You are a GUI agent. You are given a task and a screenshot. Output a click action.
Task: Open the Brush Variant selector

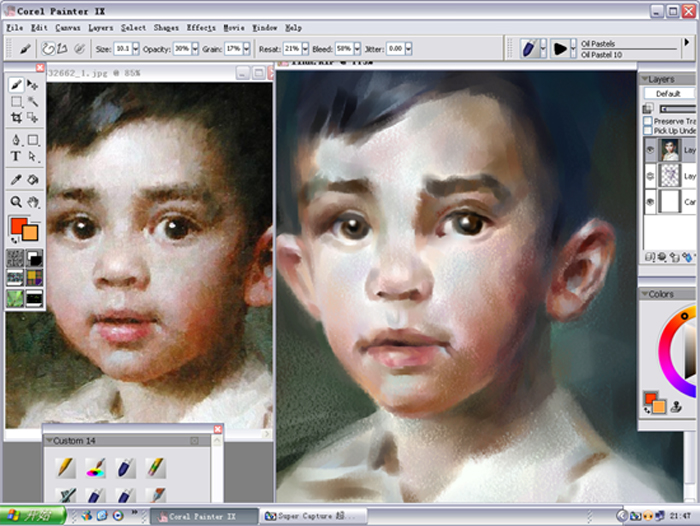point(563,48)
